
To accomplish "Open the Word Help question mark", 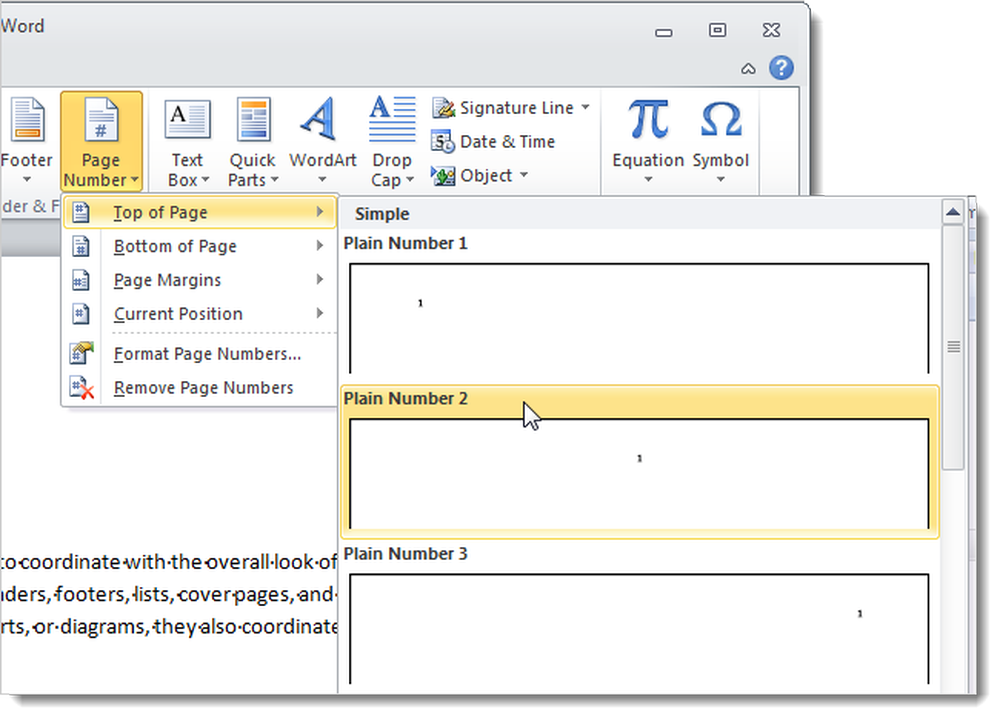I will point(781,68).
